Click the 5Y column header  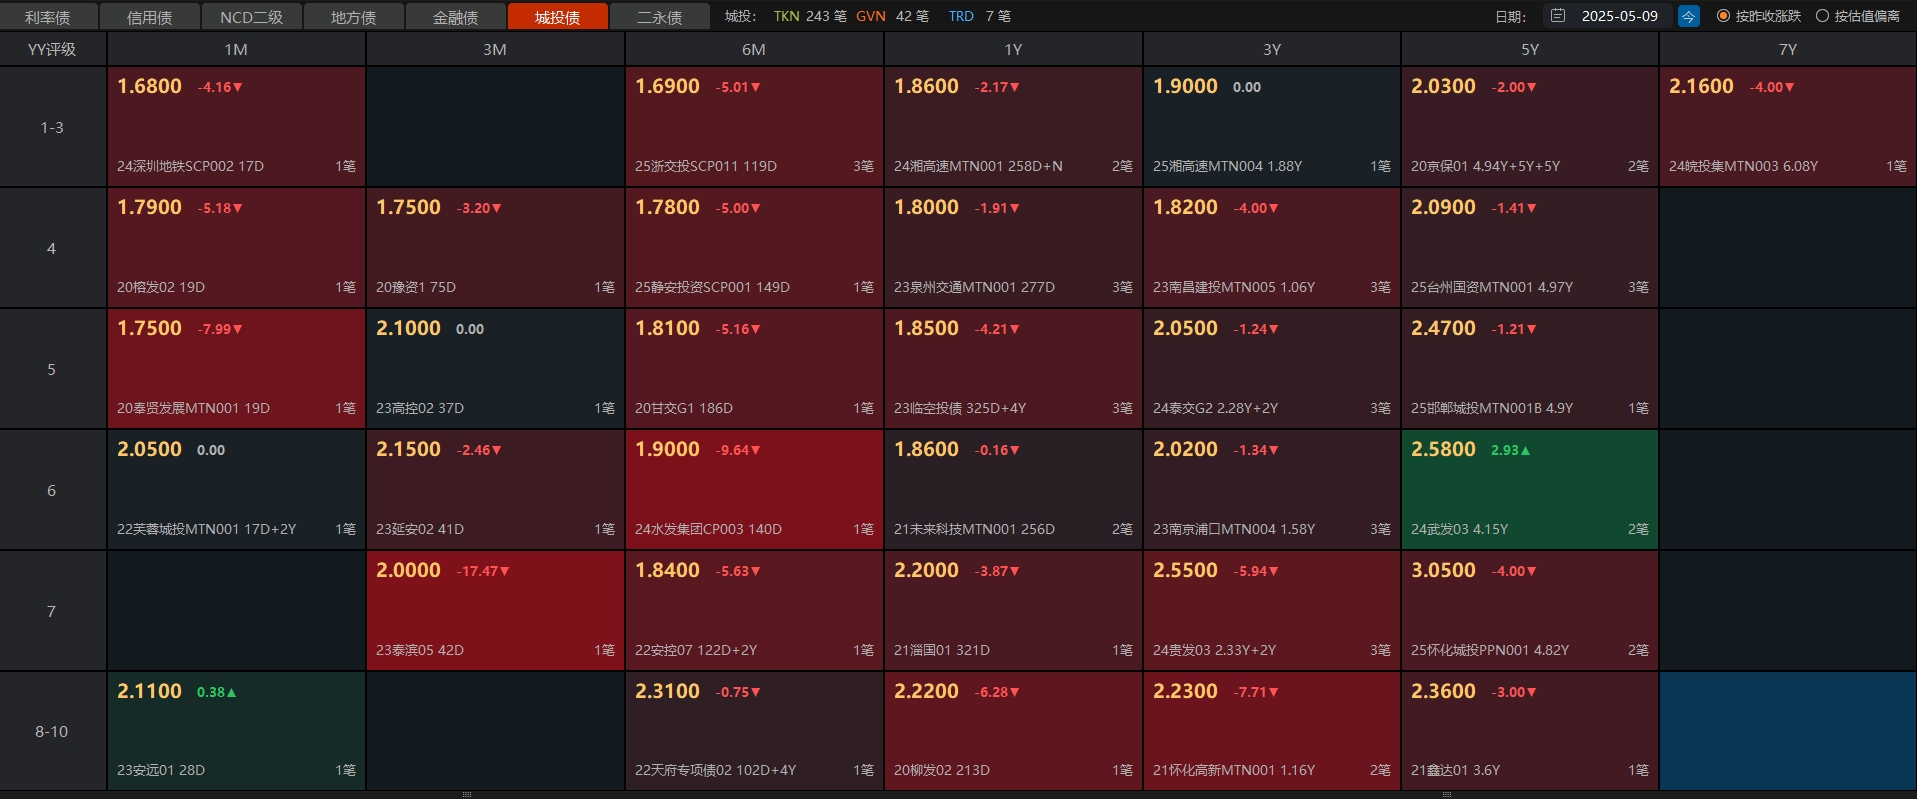1530,49
